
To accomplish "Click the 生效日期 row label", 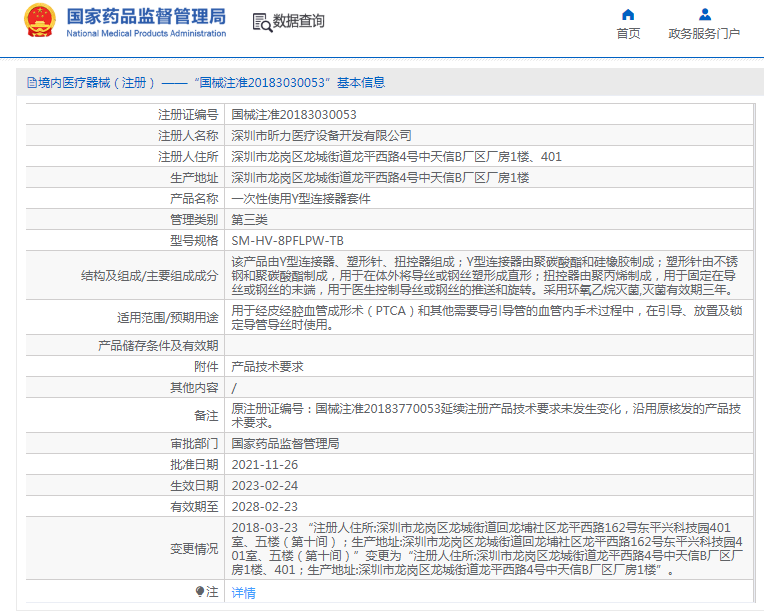I will coord(194,486).
